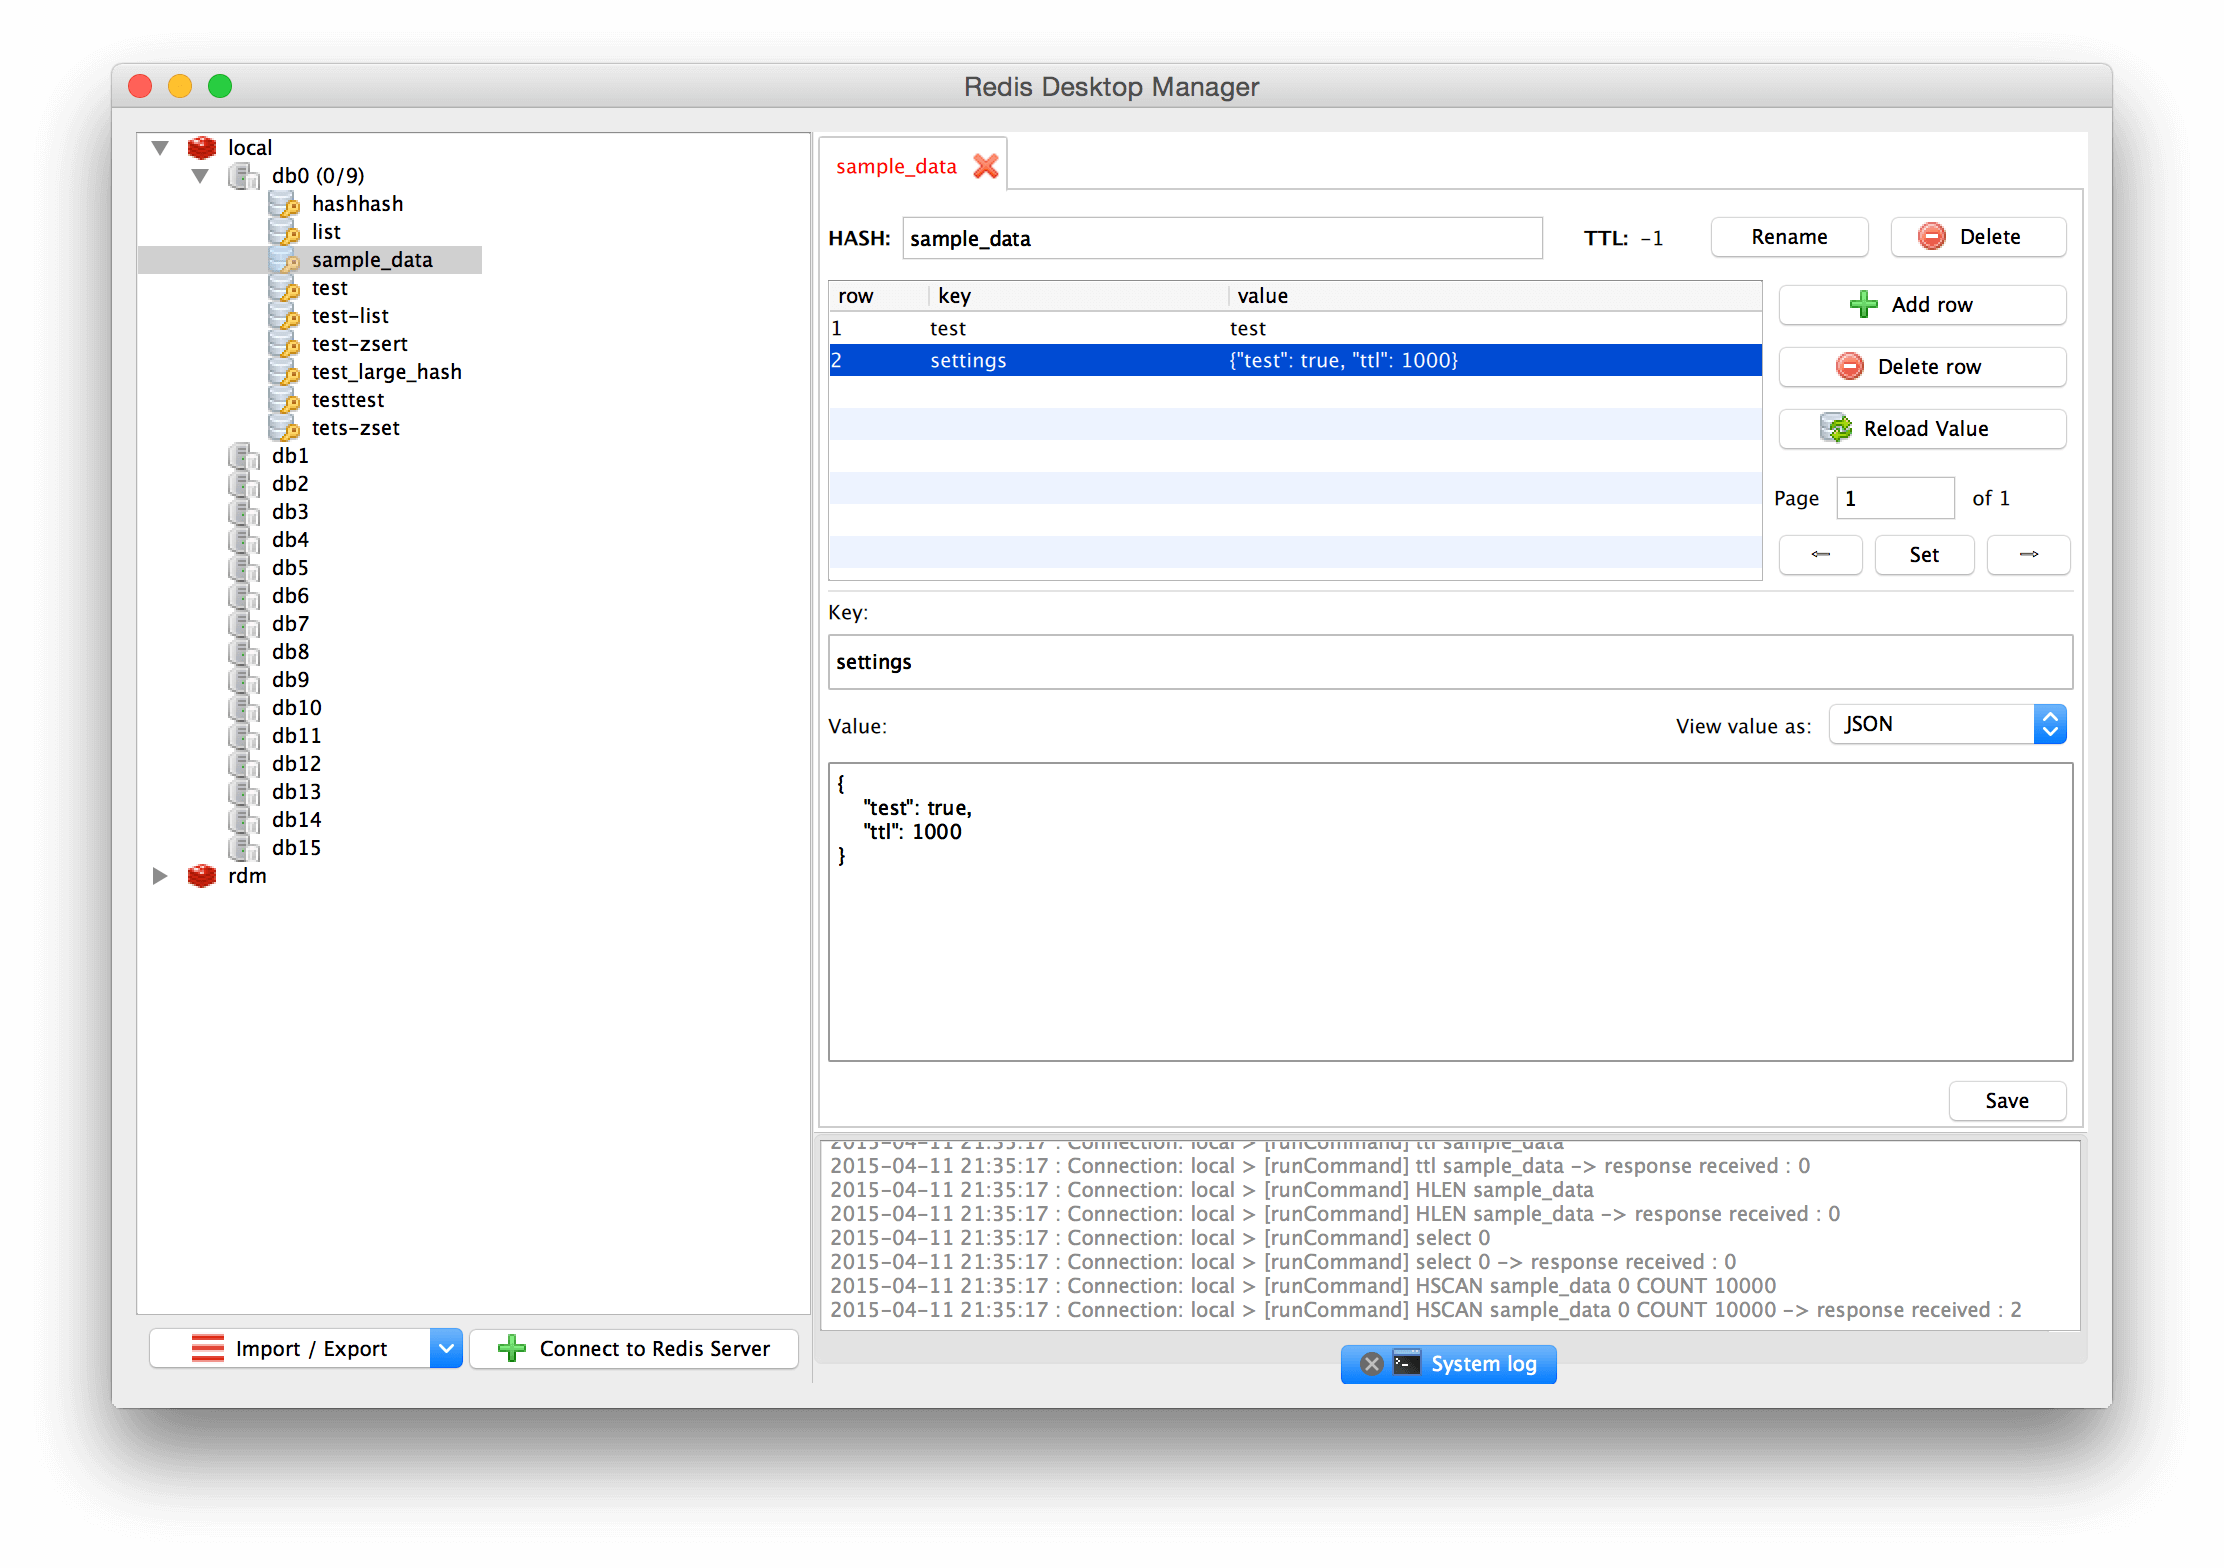2224x1568 pixels.
Task: Click the Import / Export hamburger icon
Action: (x=207, y=1348)
